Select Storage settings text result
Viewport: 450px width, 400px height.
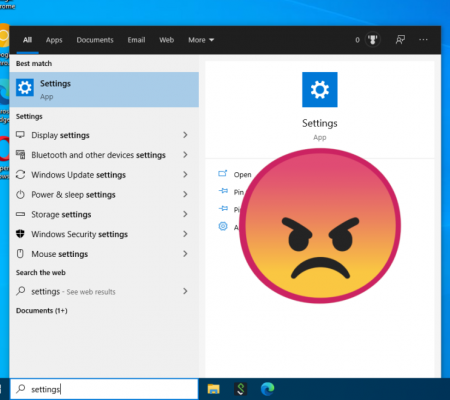coord(61,215)
